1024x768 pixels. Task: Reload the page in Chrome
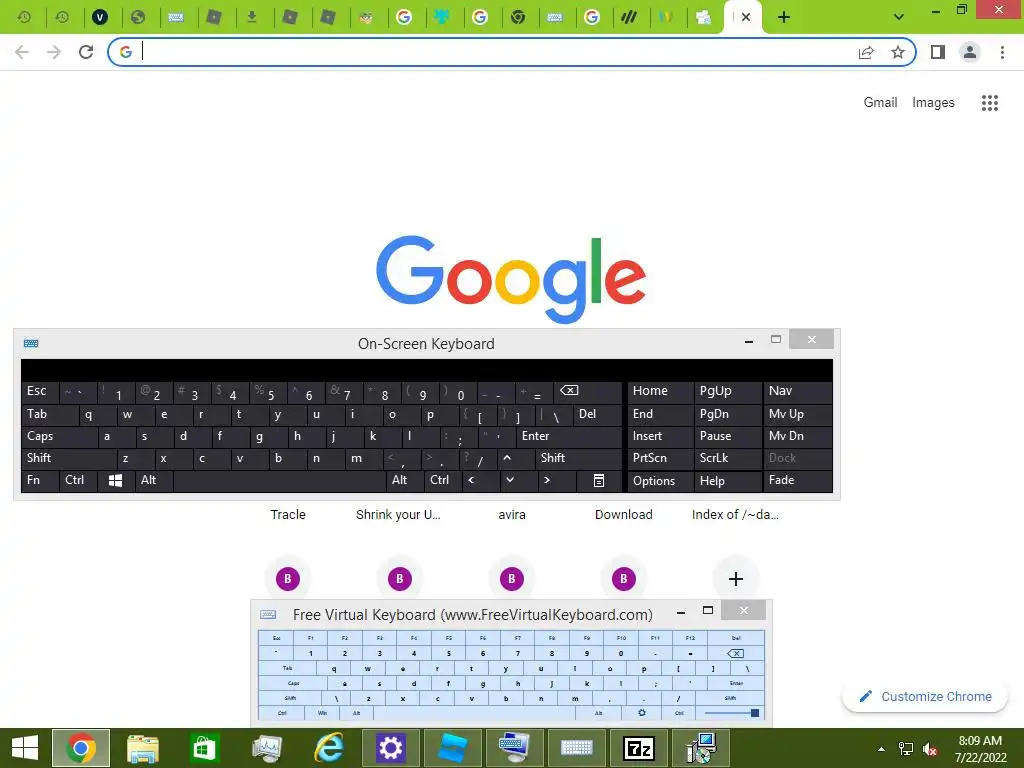click(x=86, y=52)
